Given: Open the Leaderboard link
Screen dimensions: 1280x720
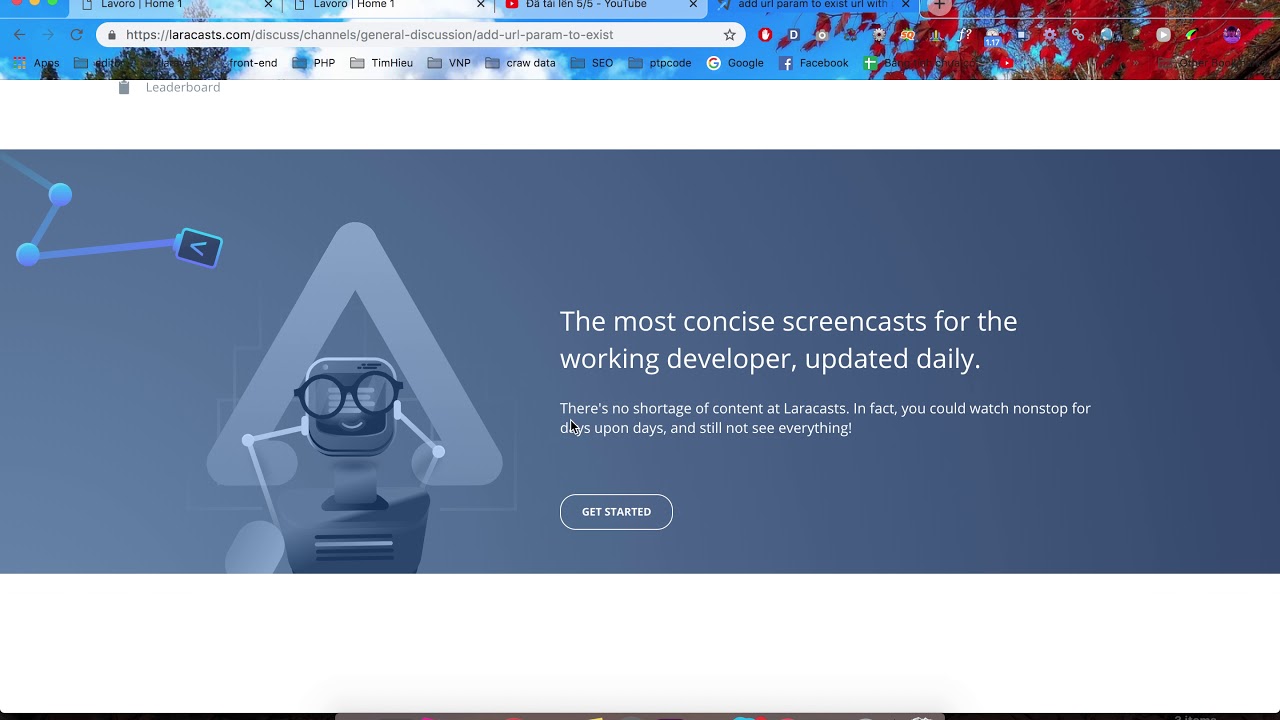Looking at the screenshot, I should click(x=183, y=87).
